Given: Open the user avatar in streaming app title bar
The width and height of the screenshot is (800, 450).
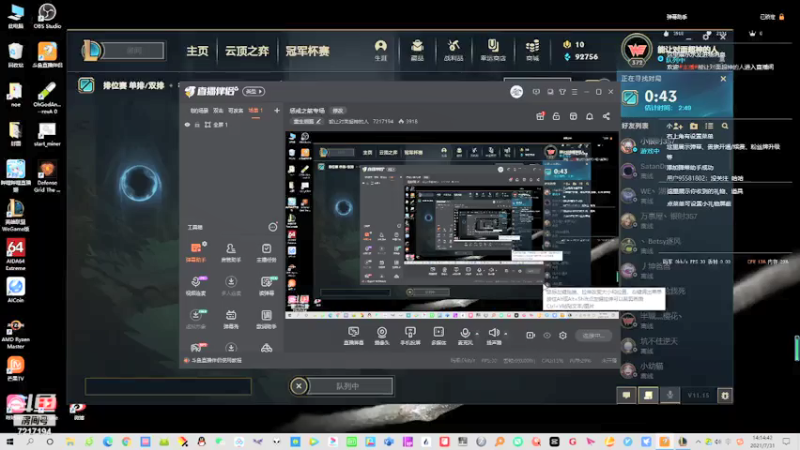Looking at the screenshot, I should tap(516, 92).
